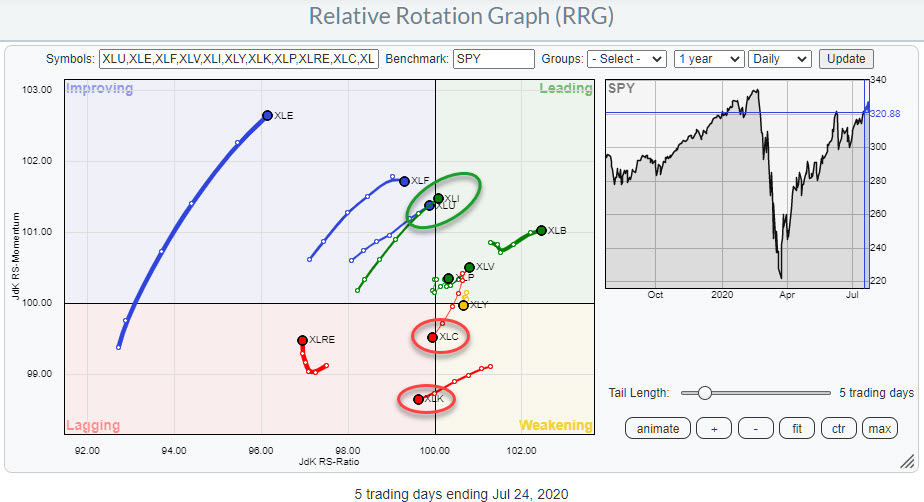Viewport: 924px width, 502px height.
Task: Click the max button
Action: (880, 428)
